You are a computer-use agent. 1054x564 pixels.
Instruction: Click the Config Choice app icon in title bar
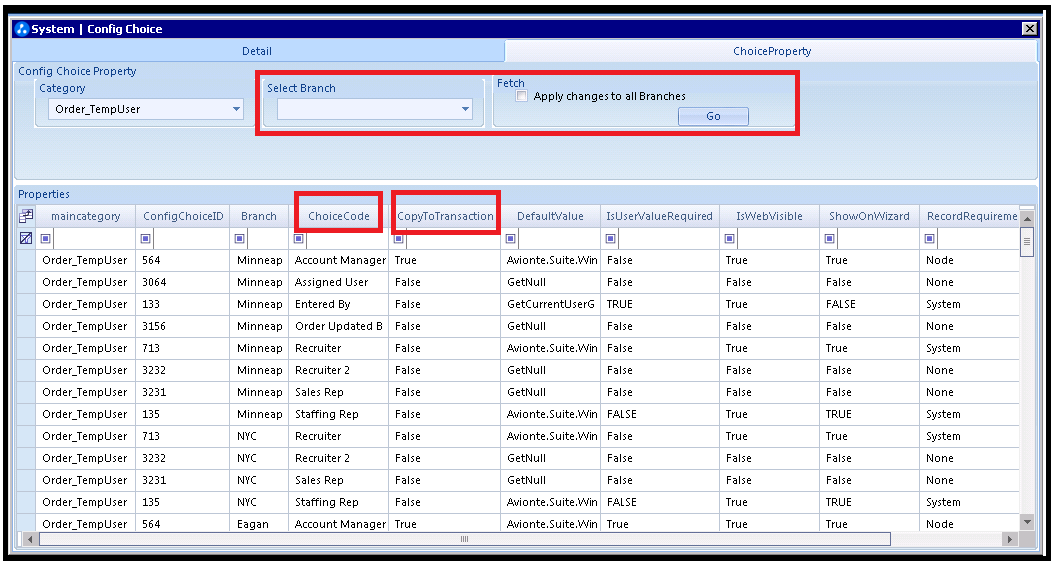[x=22, y=29]
